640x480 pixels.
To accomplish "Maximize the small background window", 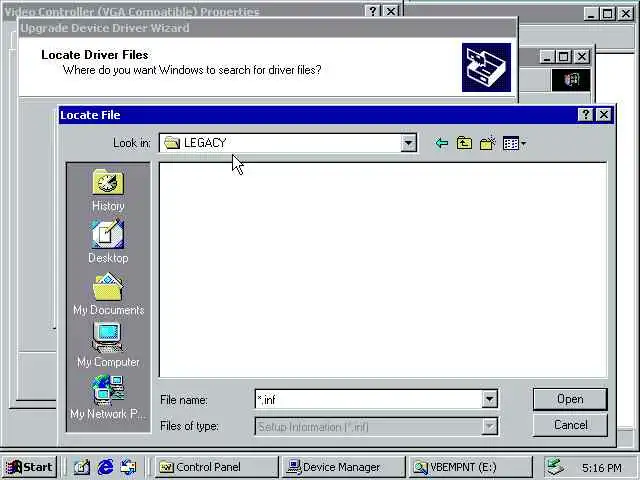I will pos(564,56).
